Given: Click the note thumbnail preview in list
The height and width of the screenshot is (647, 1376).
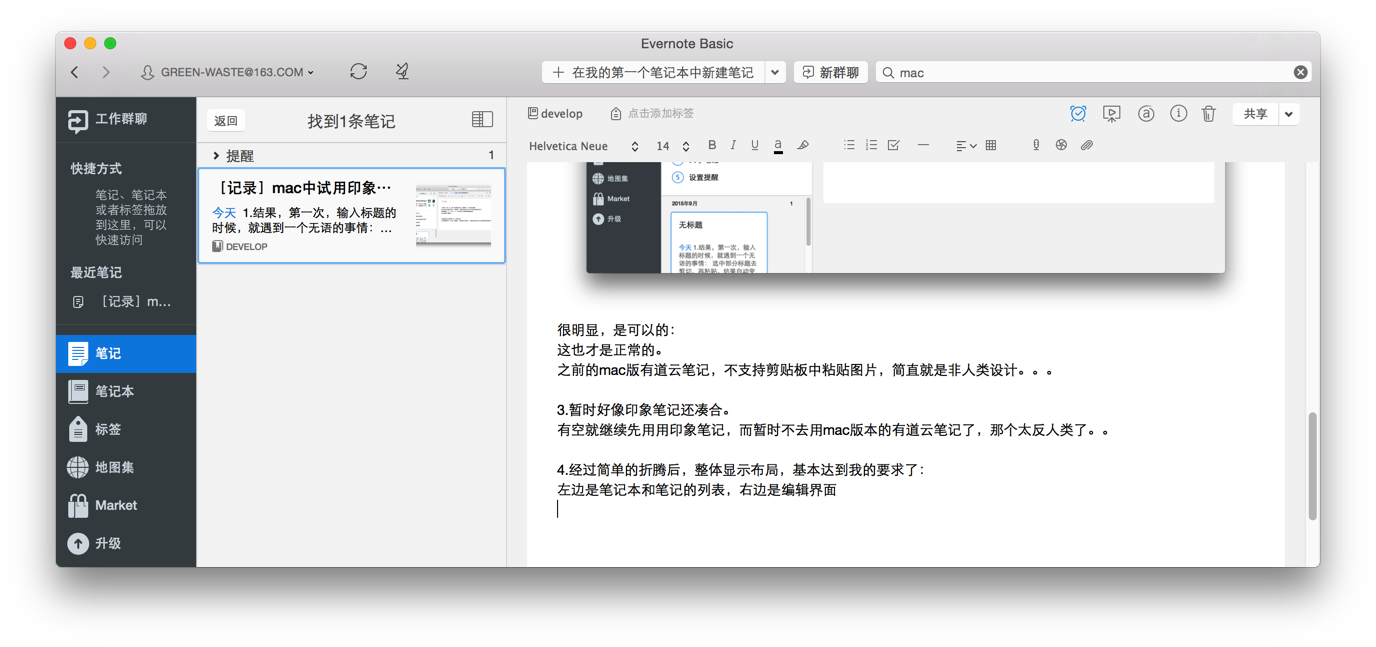Looking at the screenshot, I should pos(453,216).
